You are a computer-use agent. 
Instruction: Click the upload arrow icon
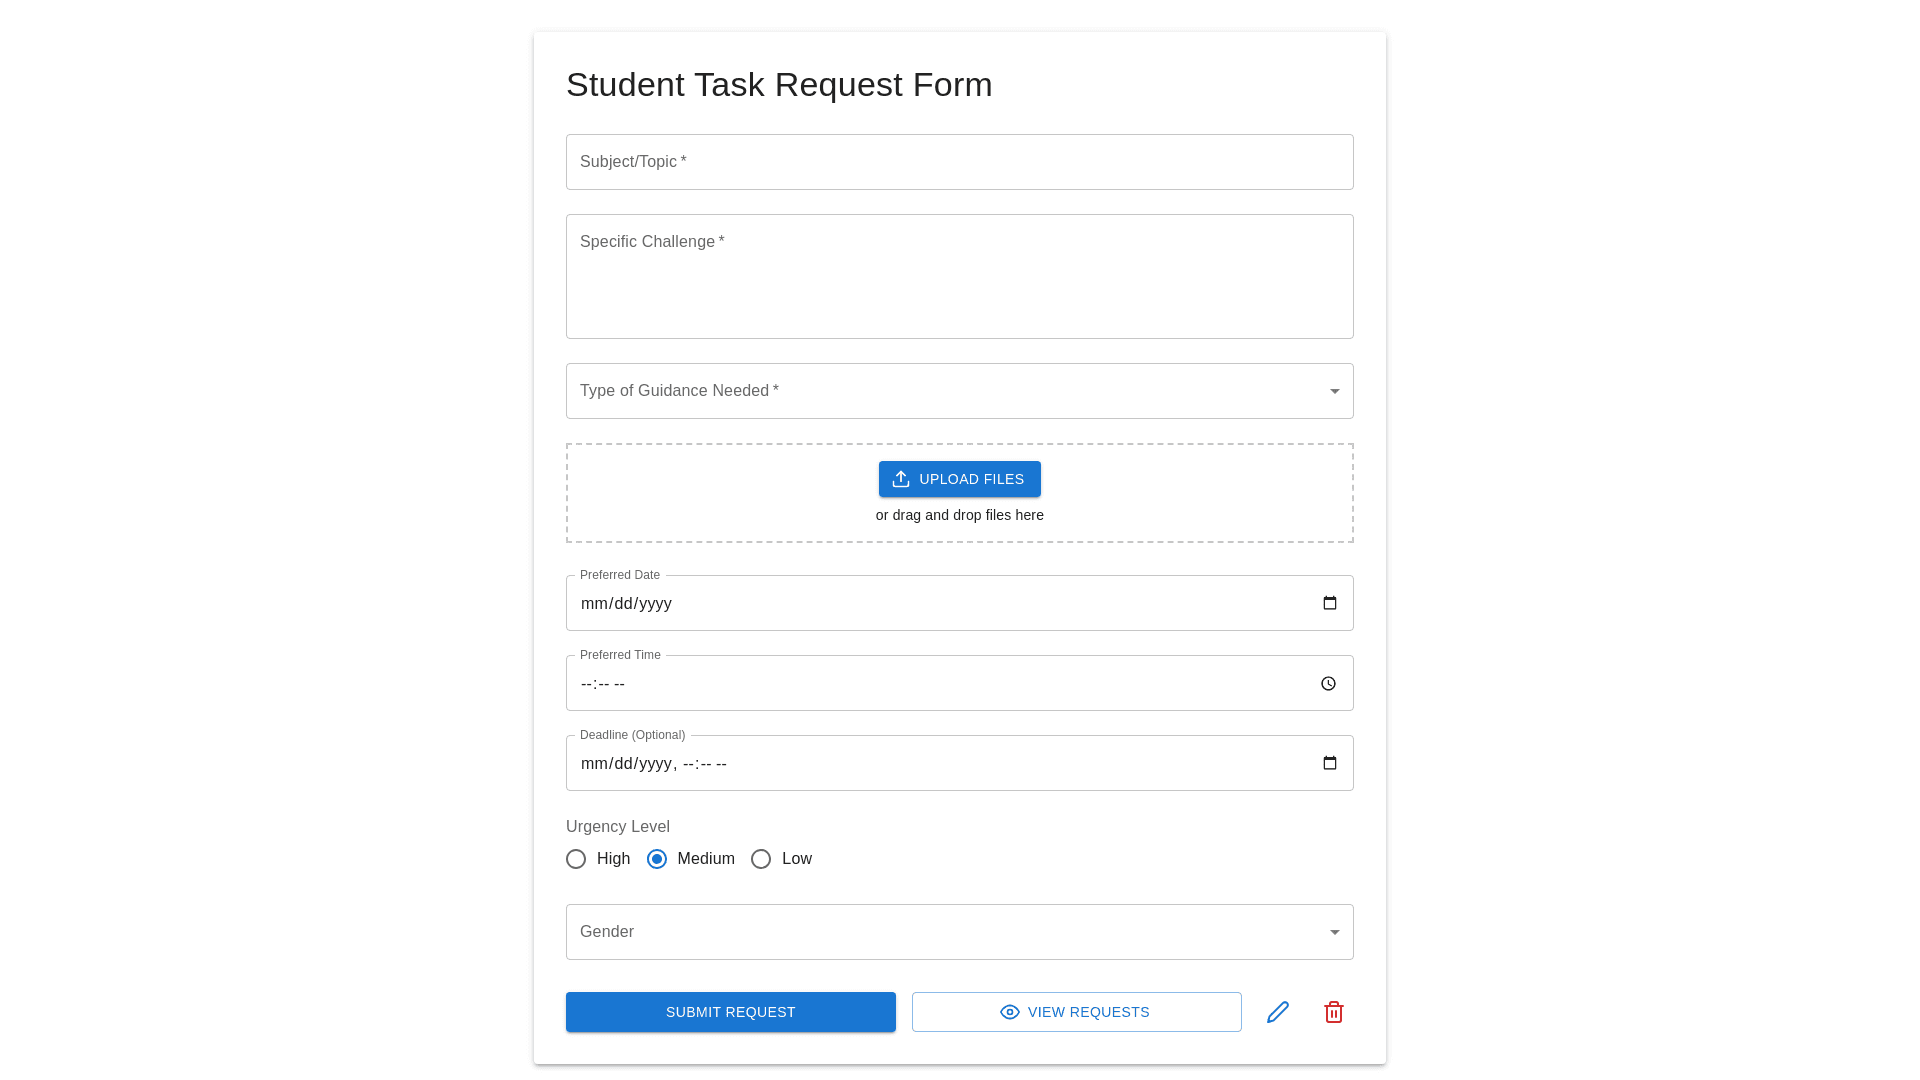point(901,479)
